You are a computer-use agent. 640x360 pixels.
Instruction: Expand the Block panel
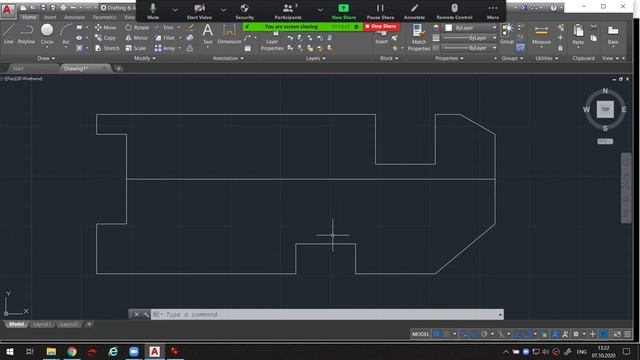389,58
